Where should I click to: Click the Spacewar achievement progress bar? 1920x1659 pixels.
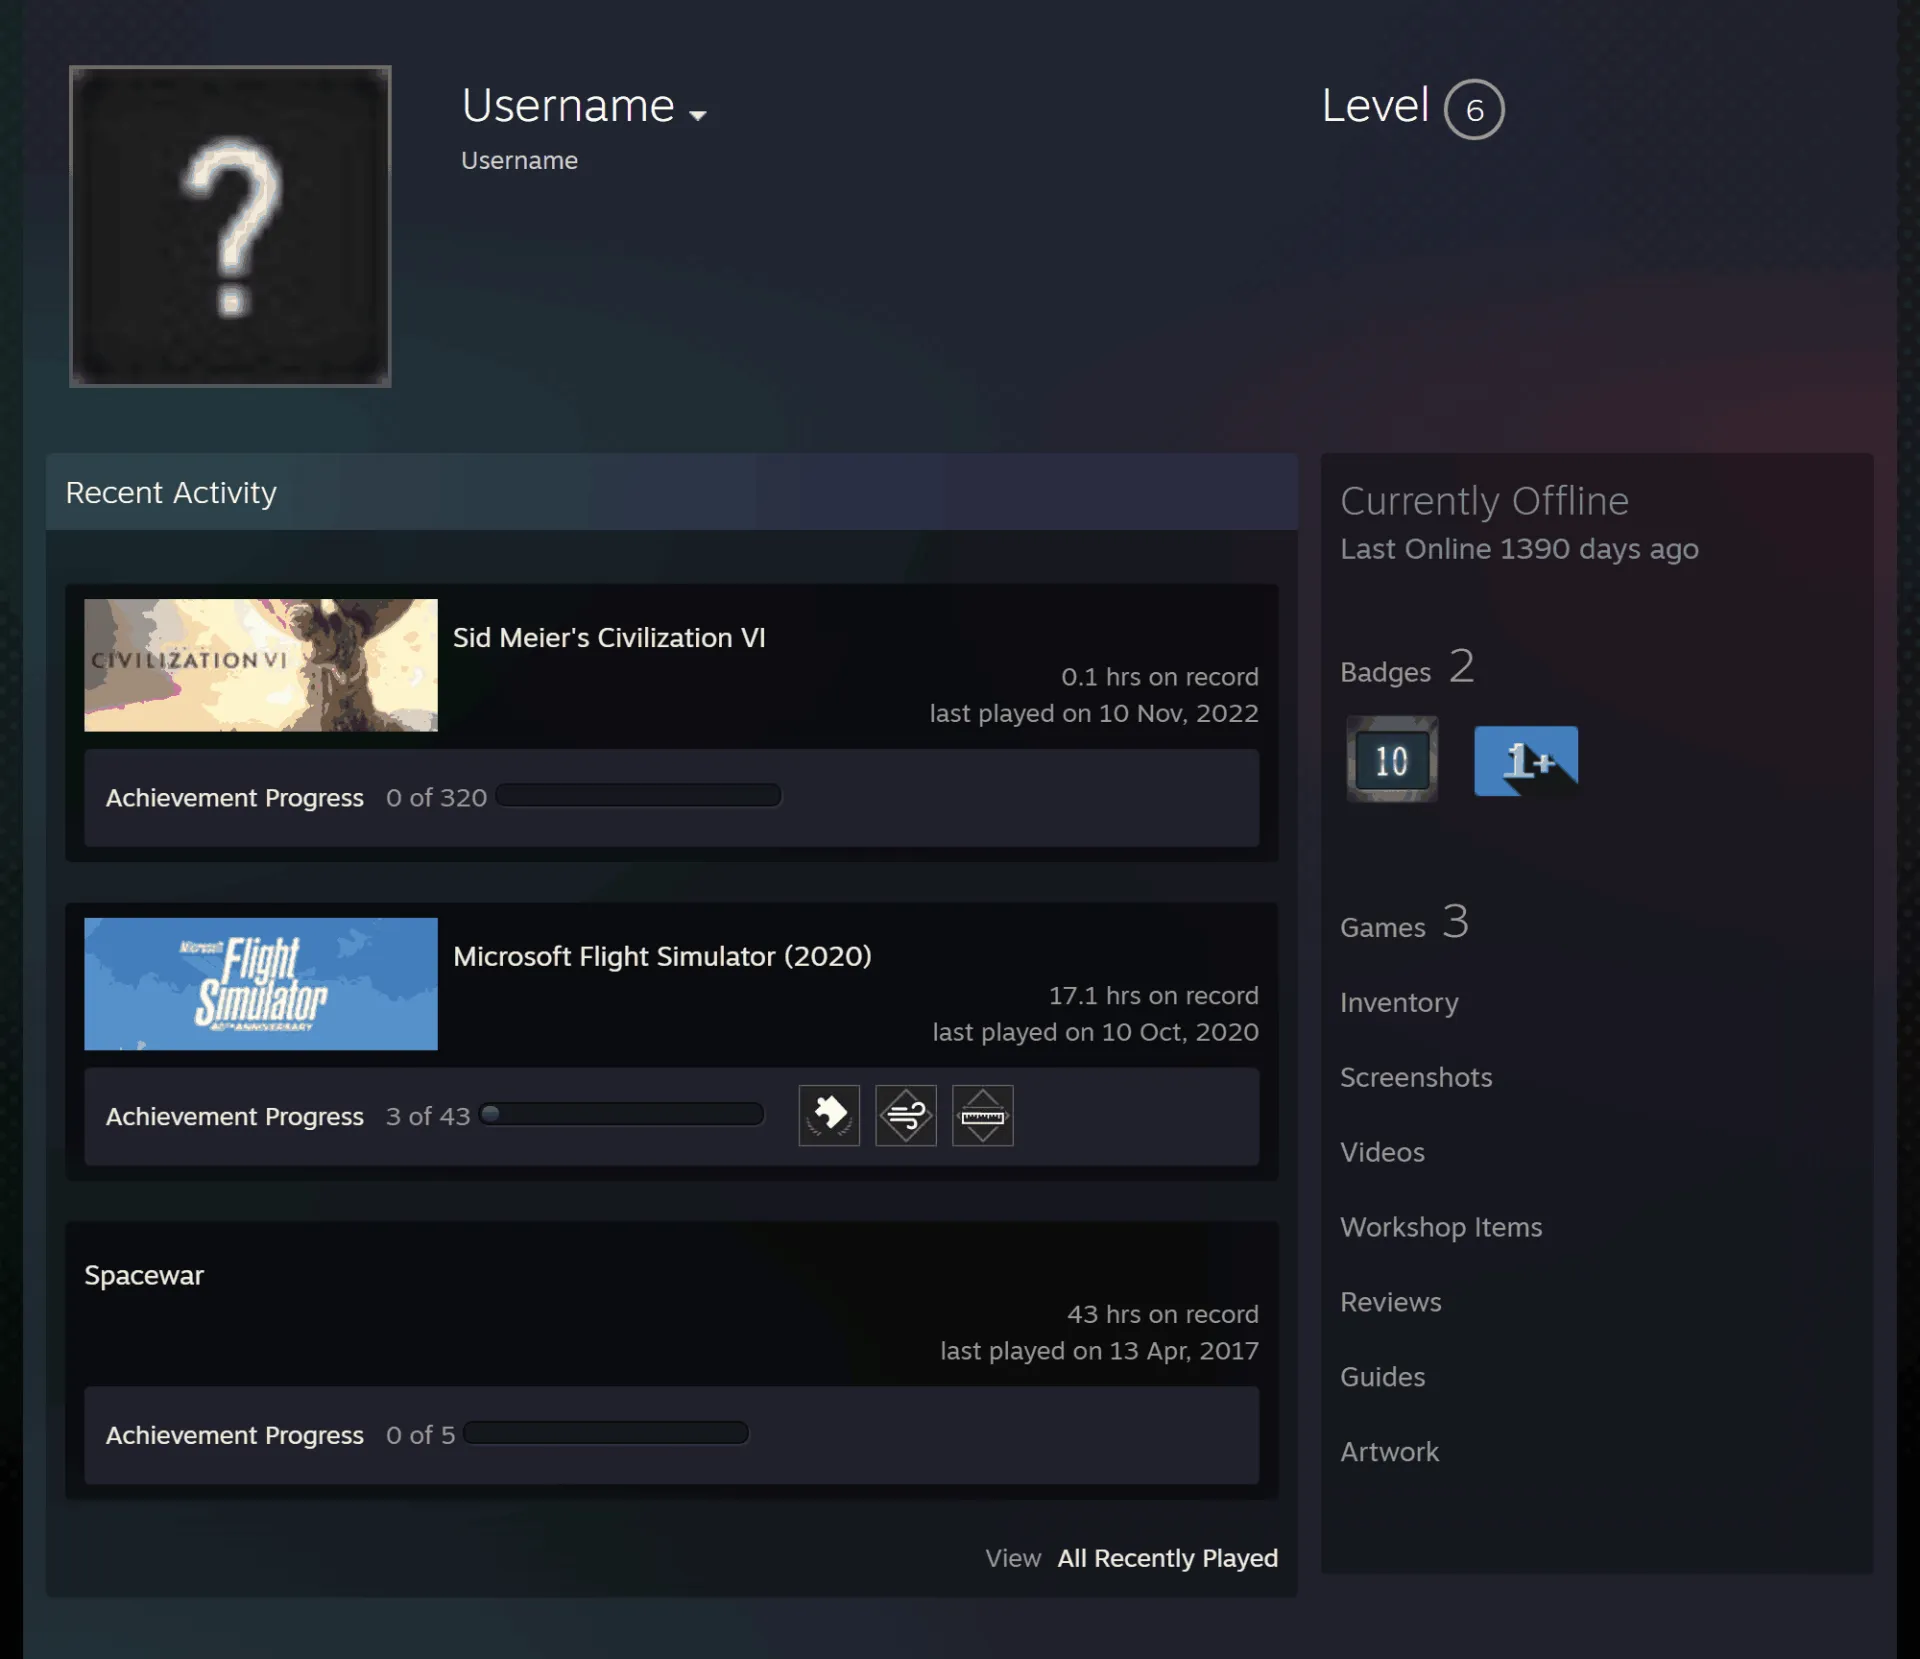pyautogui.click(x=606, y=1433)
